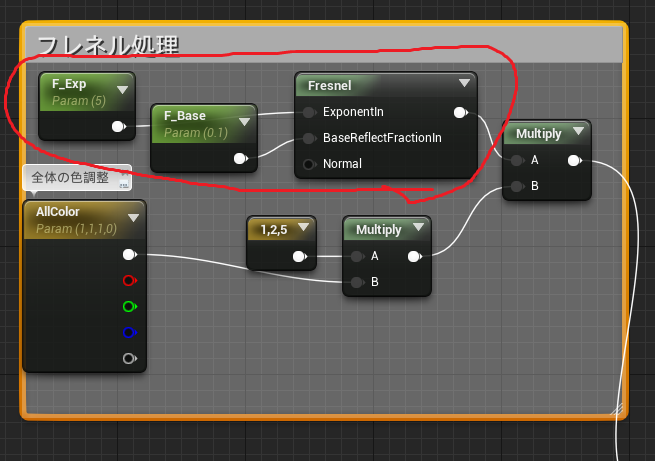This screenshot has height=461, width=655.
Task: Collapse the 1,2,5 constant node arrow
Action: (x=303, y=227)
